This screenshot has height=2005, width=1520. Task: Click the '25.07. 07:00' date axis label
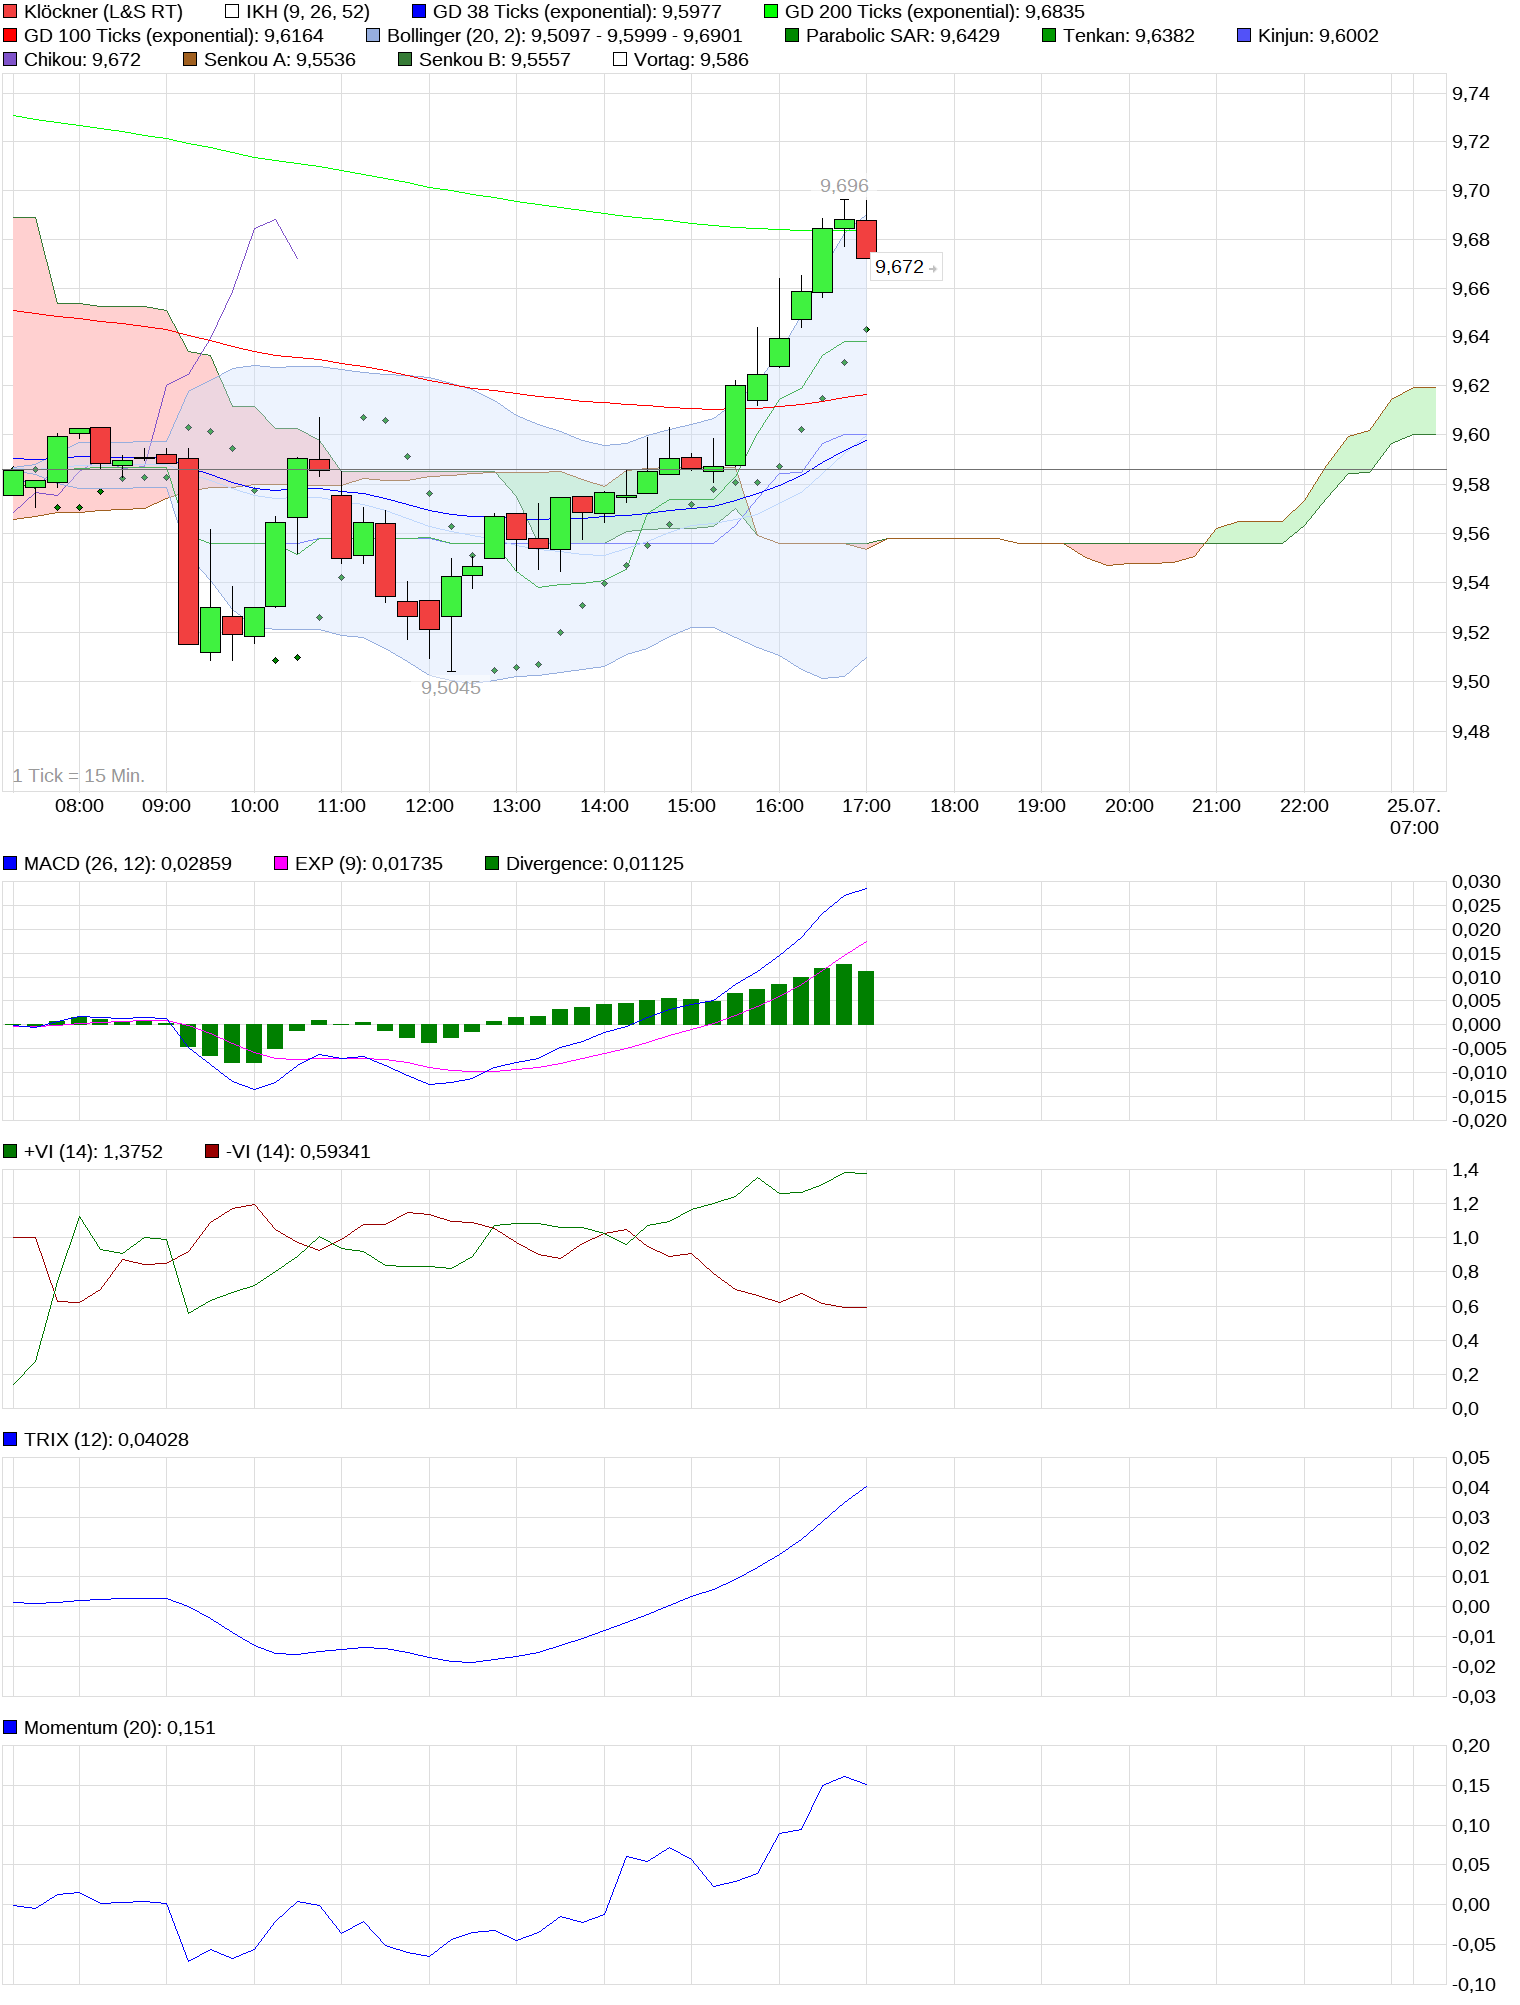1413,817
